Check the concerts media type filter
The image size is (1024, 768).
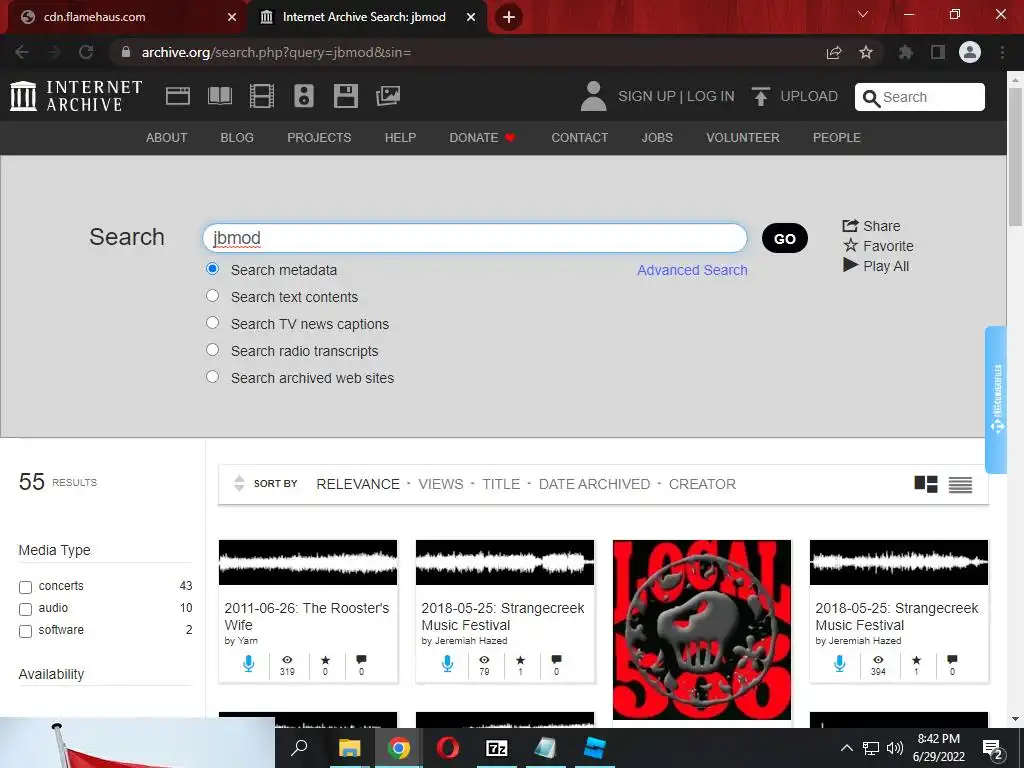click(x=25, y=587)
